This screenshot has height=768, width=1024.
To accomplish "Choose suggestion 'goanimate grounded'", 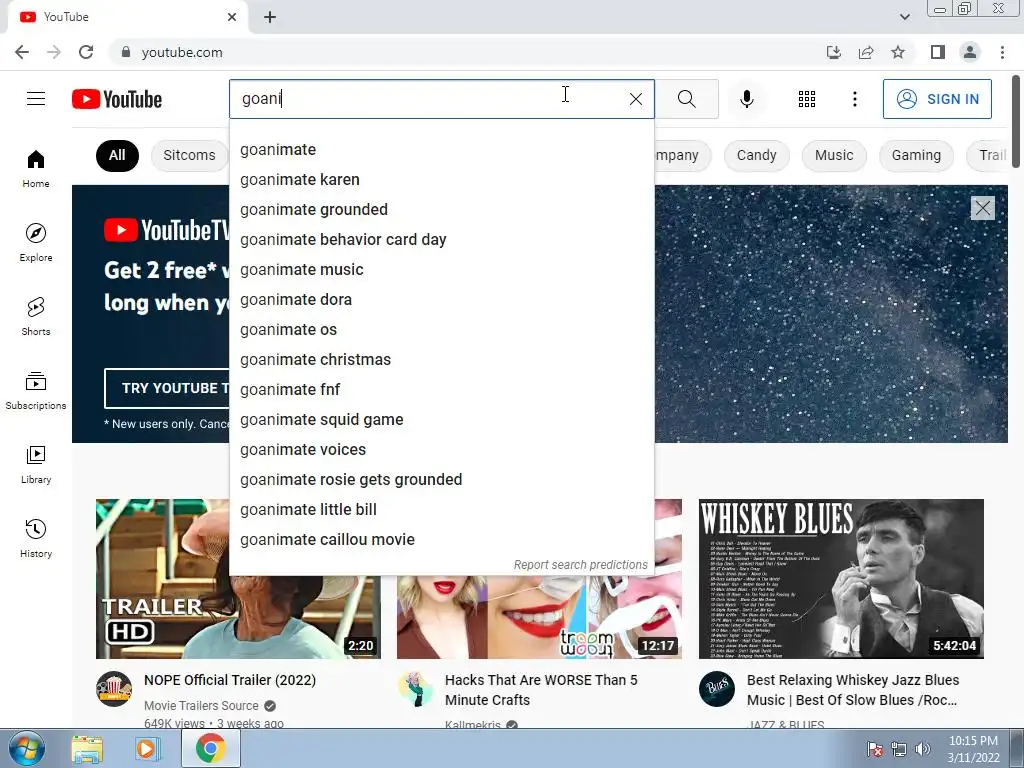I will pyautogui.click(x=441, y=210).
